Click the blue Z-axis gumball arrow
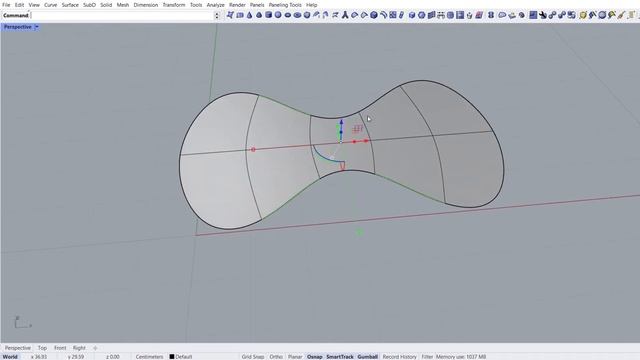 point(341,122)
